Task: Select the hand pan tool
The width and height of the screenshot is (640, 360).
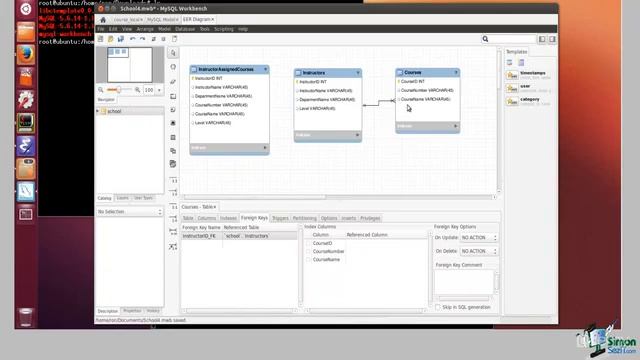Action: [173, 67]
